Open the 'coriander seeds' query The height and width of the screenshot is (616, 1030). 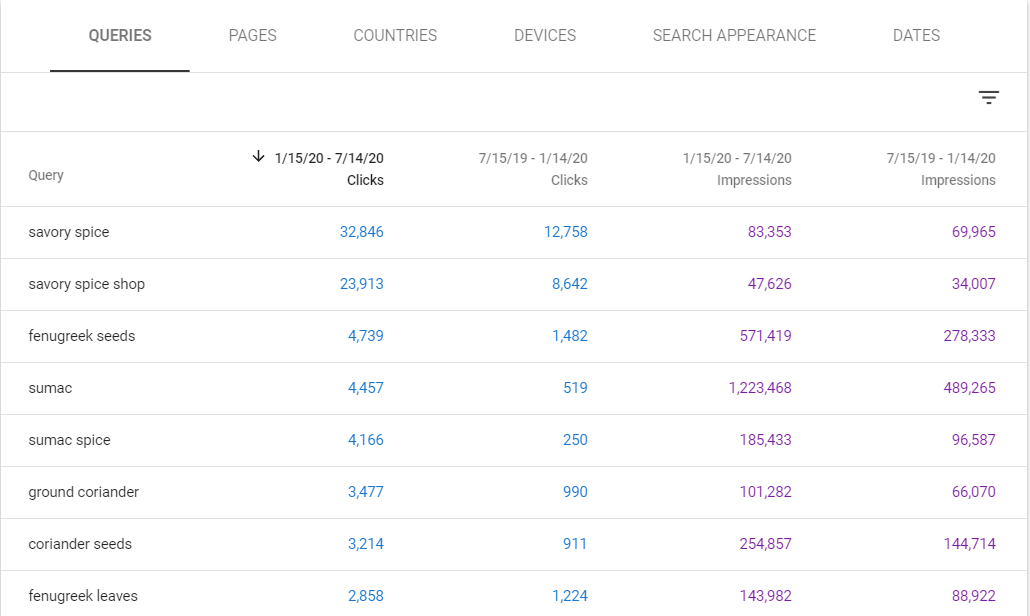click(80, 544)
